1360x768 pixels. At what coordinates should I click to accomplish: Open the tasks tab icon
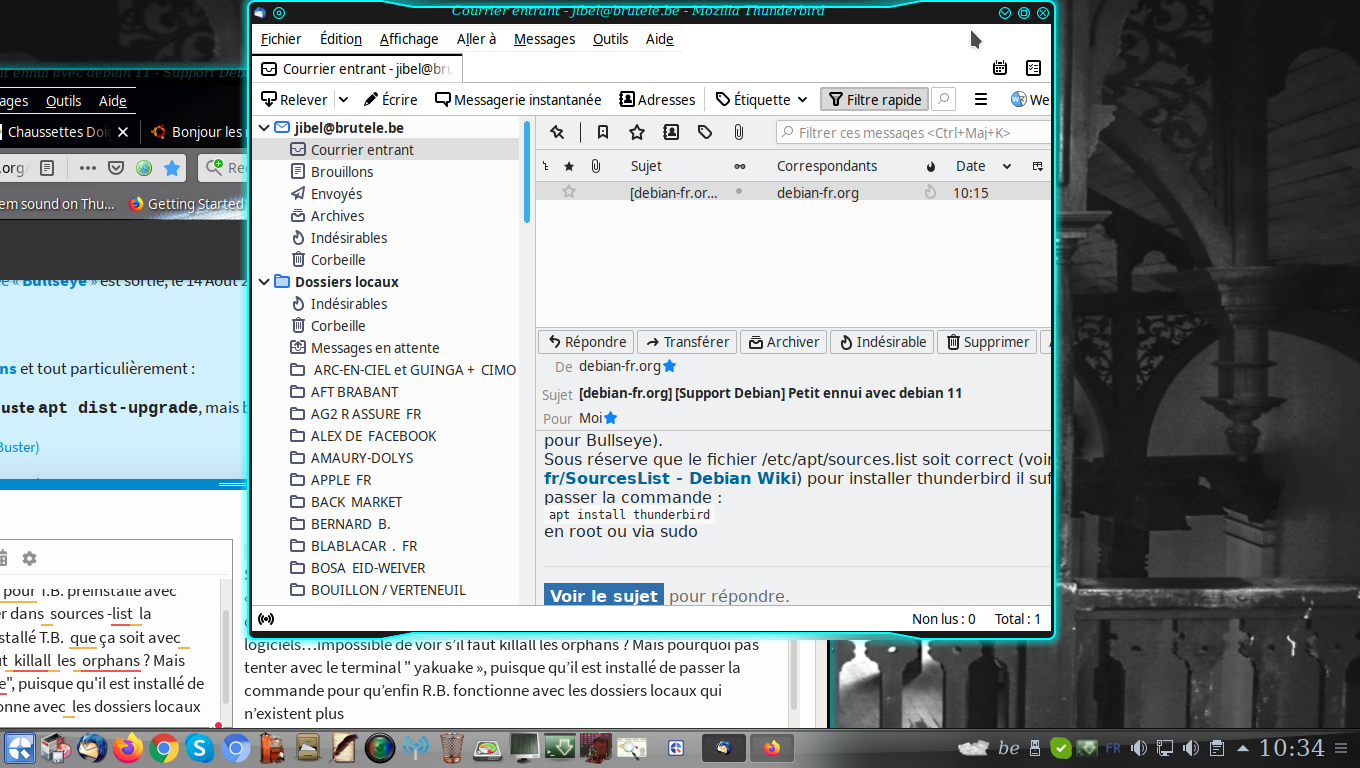click(1033, 68)
